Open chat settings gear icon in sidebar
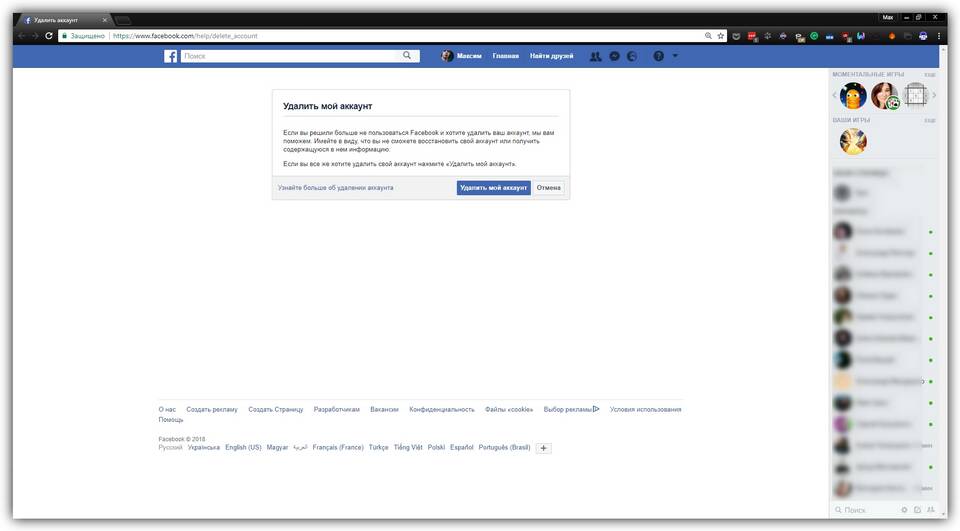This screenshot has width=960, height=531. (904, 510)
